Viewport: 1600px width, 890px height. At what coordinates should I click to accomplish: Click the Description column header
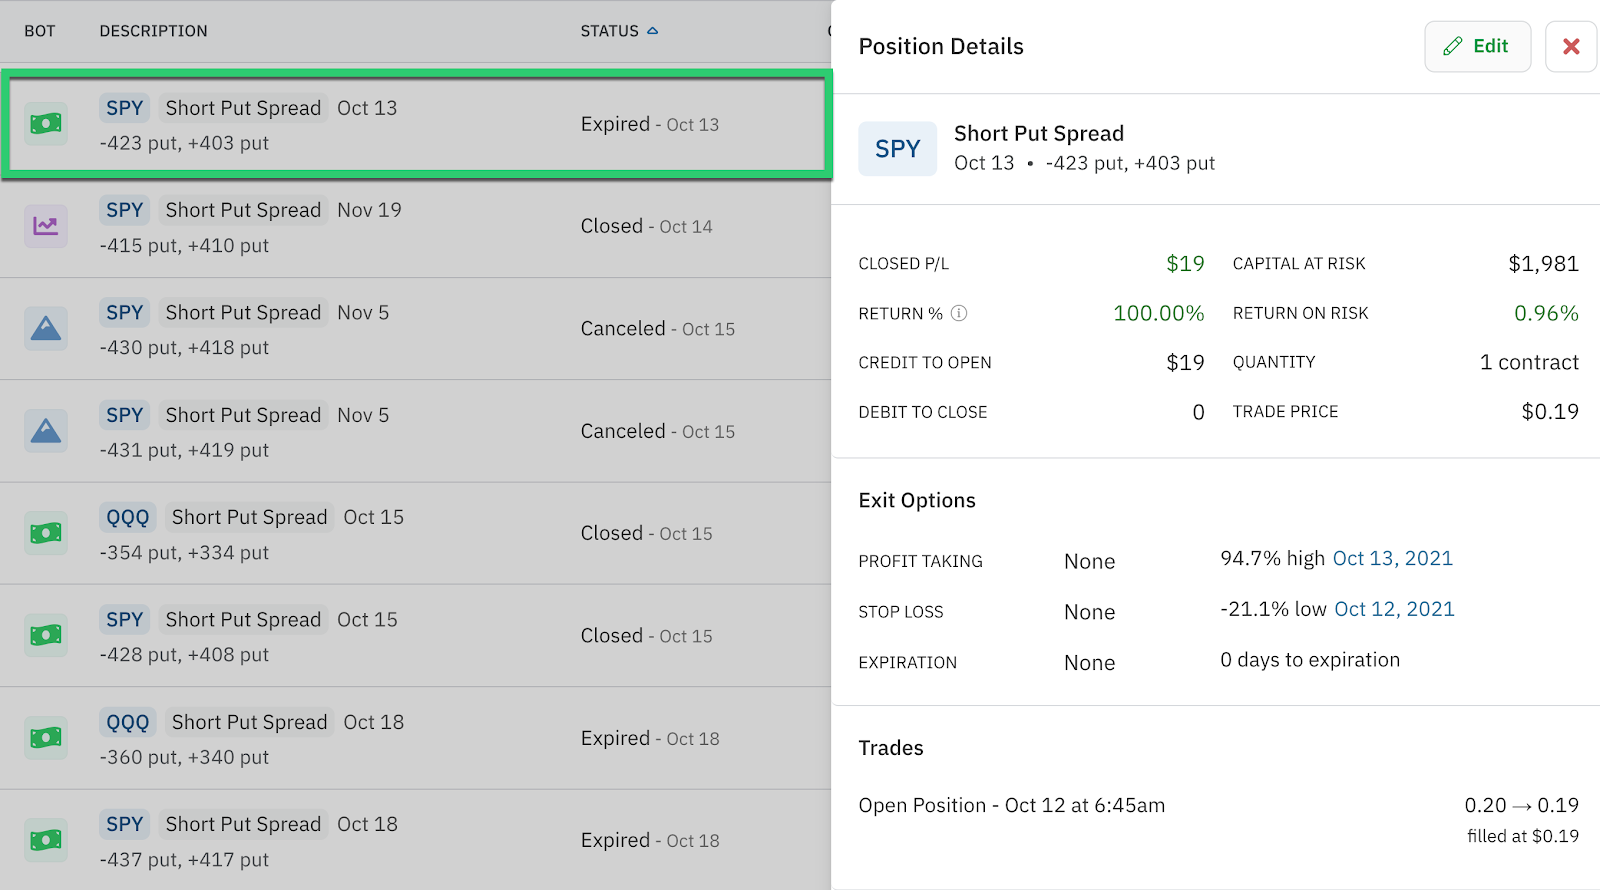[153, 31]
